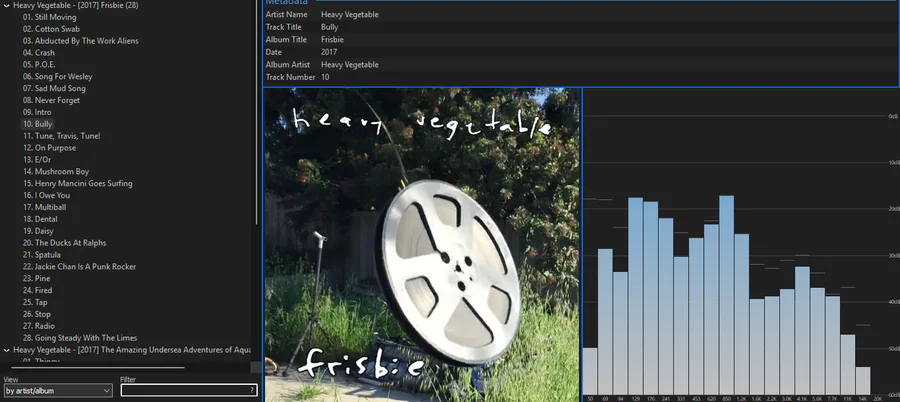Select track 20. The Ducks At Ralphs
Image resolution: width=900 pixels, height=402 pixels.
coord(64,243)
